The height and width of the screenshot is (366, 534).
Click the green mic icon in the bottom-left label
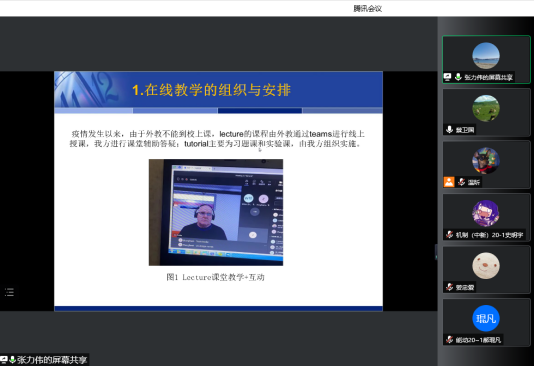pos(12,360)
